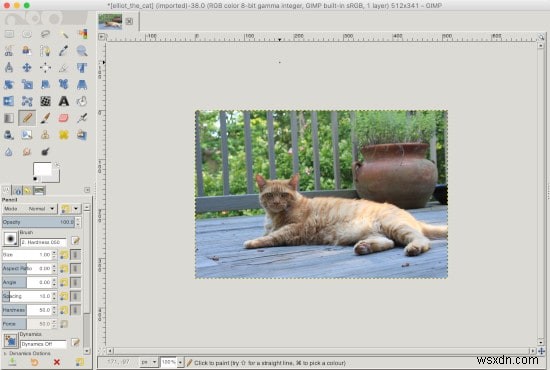Select the Fuzzy Select wand tool
Viewport: 550px width, 370px height.
coord(64,34)
